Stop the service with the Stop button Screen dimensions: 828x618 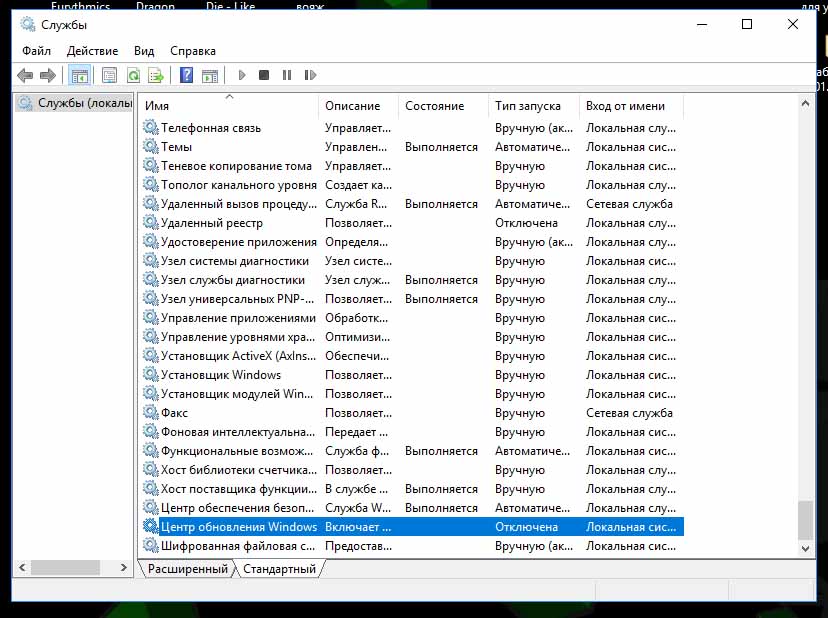[264, 75]
